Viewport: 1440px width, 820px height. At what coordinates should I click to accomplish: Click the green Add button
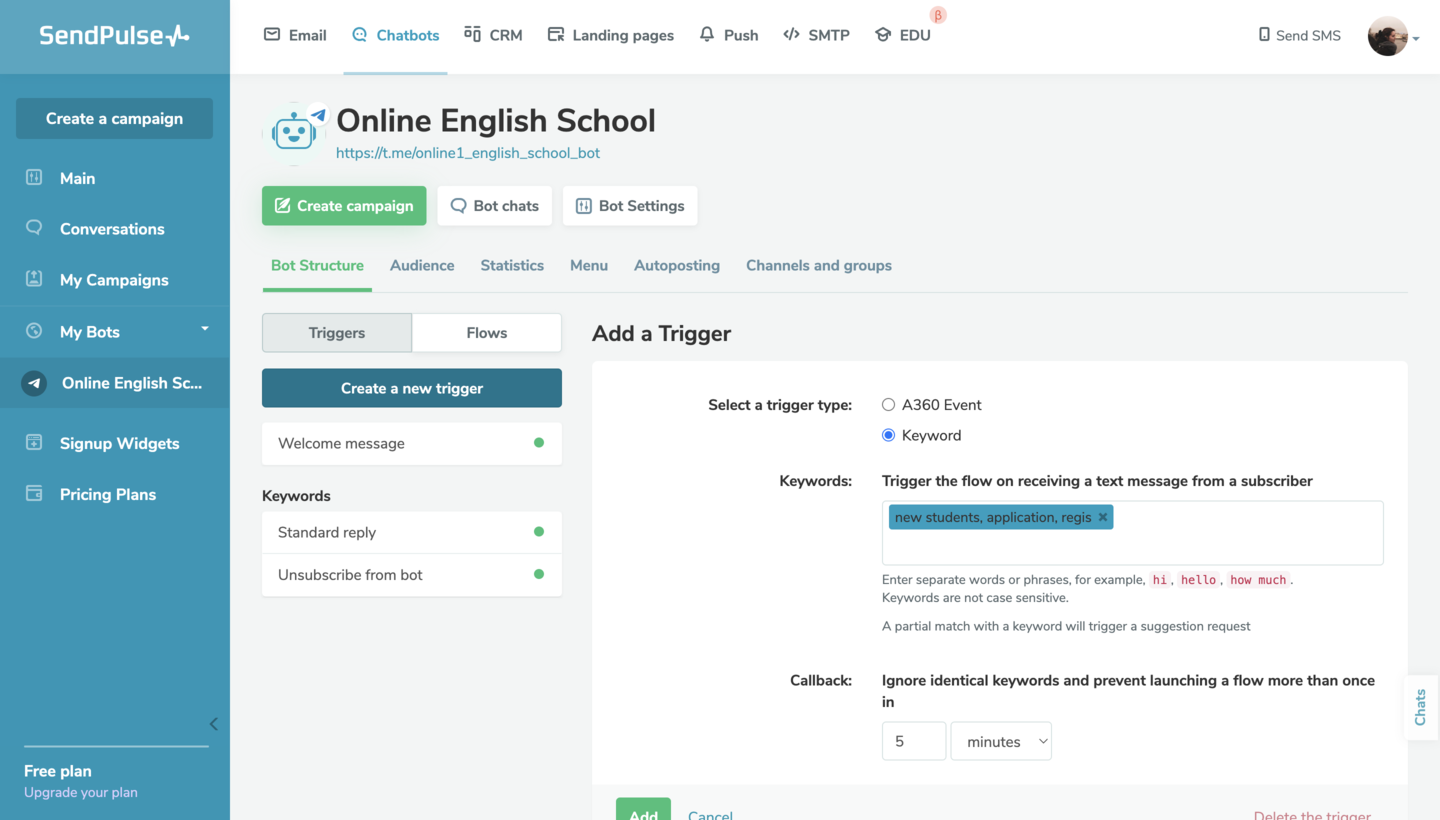point(643,810)
